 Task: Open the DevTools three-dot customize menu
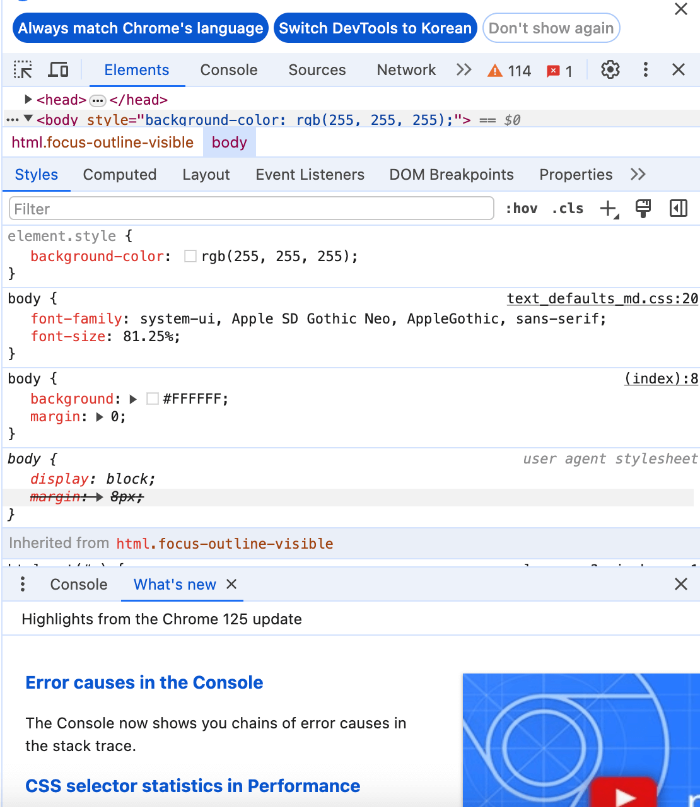pyautogui.click(x=645, y=69)
